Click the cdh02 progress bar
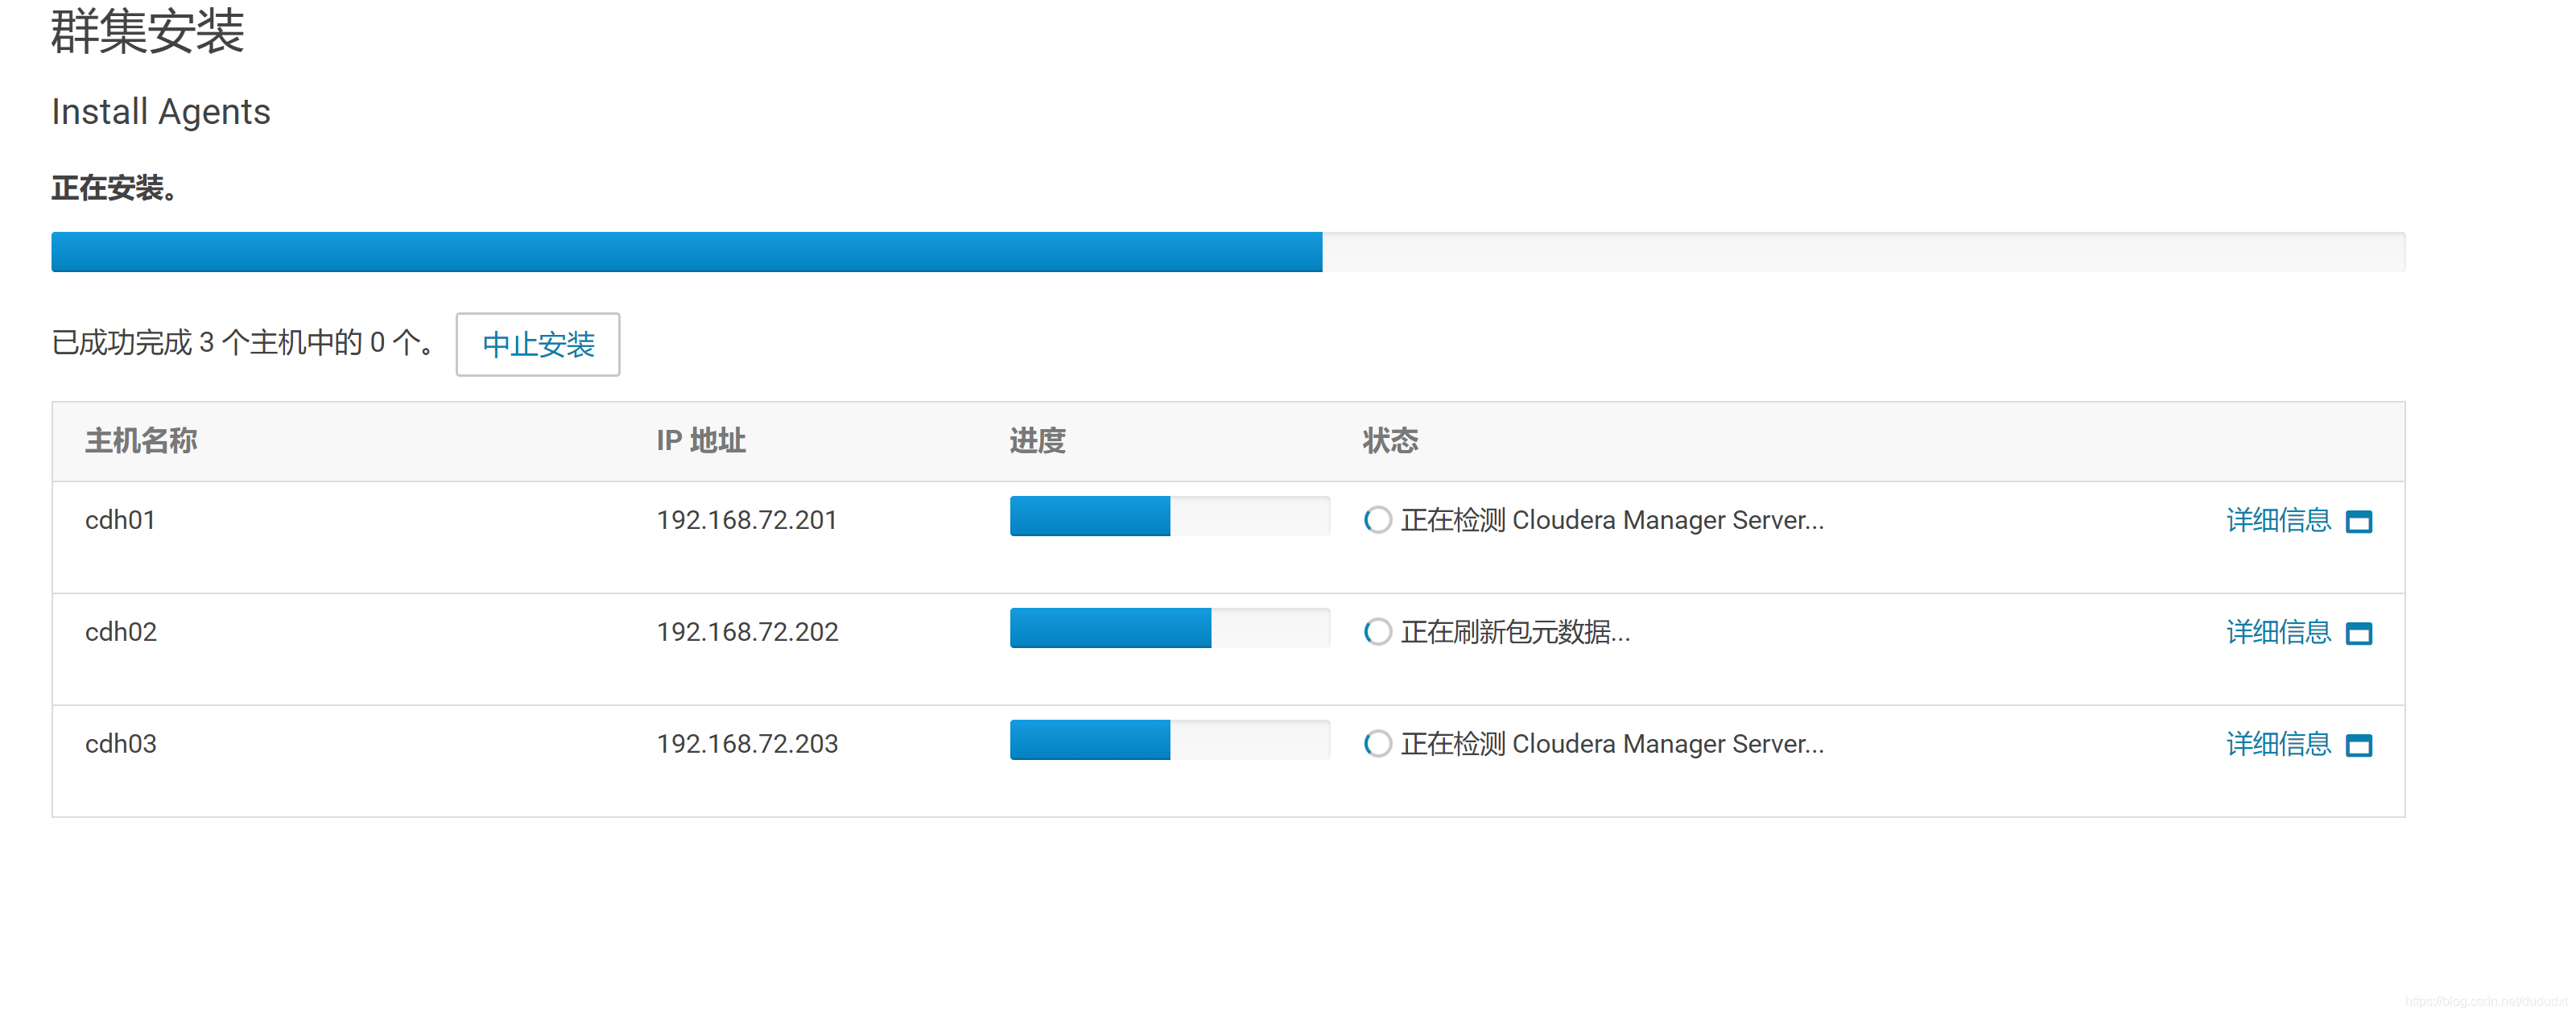Viewport: 2576px width, 1016px height. pos(1169,629)
